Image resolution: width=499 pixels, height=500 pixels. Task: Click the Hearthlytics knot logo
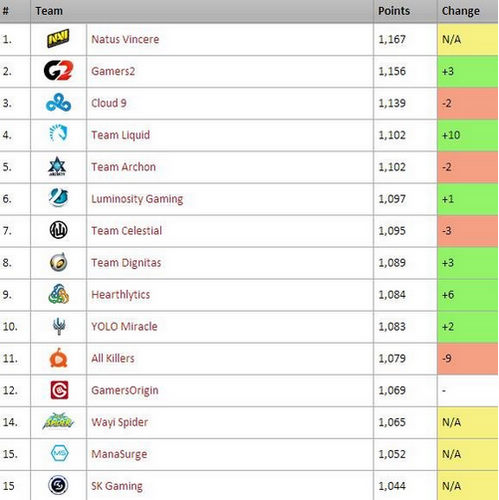click(x=58, y=294)
